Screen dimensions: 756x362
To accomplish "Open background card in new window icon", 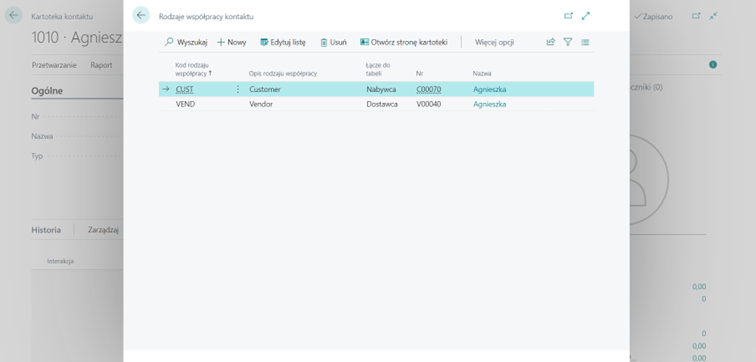I will (696, 16).
